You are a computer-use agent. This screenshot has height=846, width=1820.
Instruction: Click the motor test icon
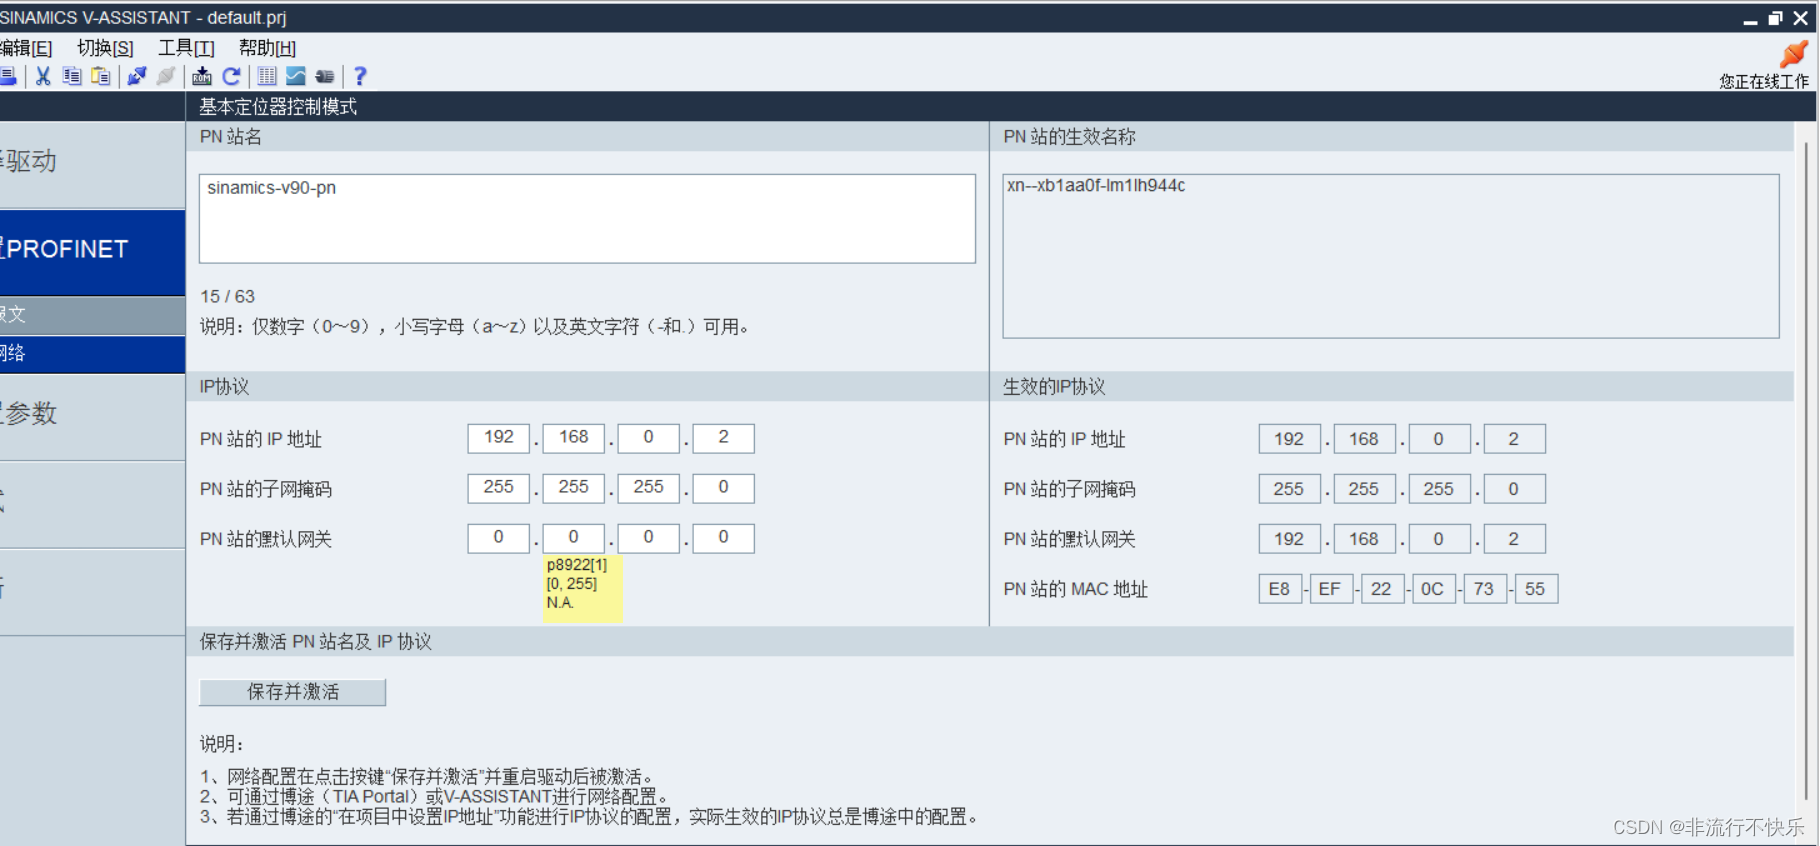coord(325,76)
